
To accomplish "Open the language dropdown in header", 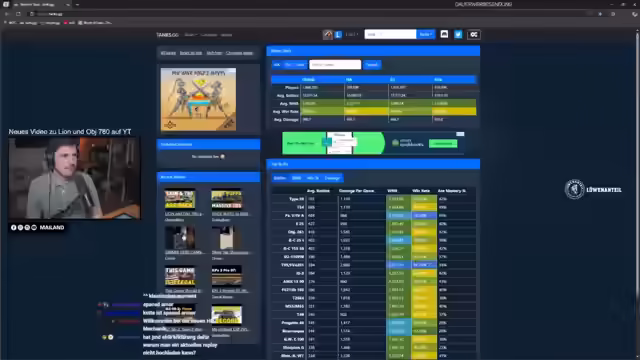I will coord(351,35).
